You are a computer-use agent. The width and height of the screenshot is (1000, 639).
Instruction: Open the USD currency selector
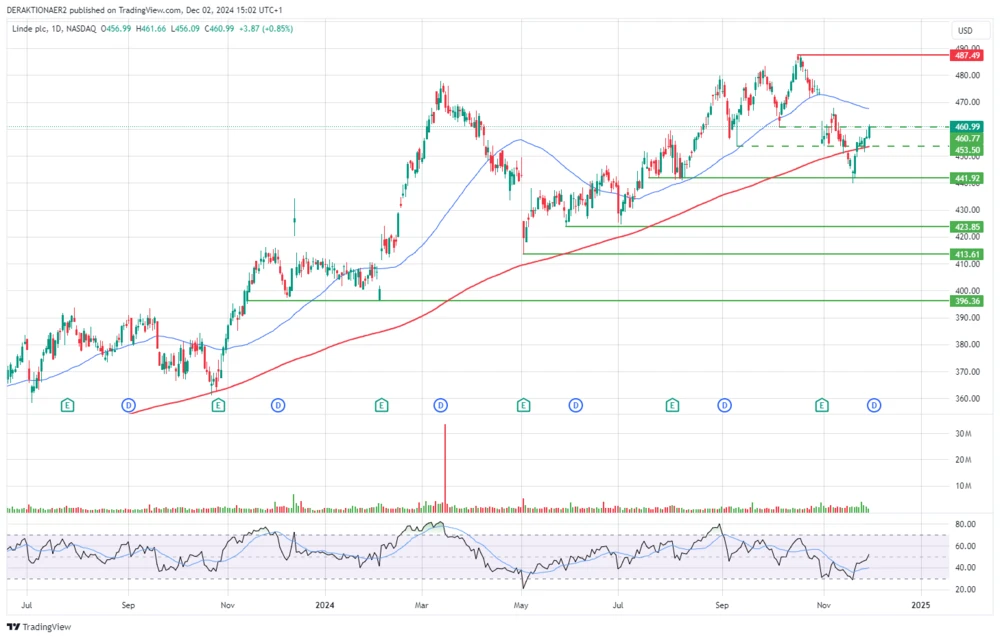[x=963, y=31]
